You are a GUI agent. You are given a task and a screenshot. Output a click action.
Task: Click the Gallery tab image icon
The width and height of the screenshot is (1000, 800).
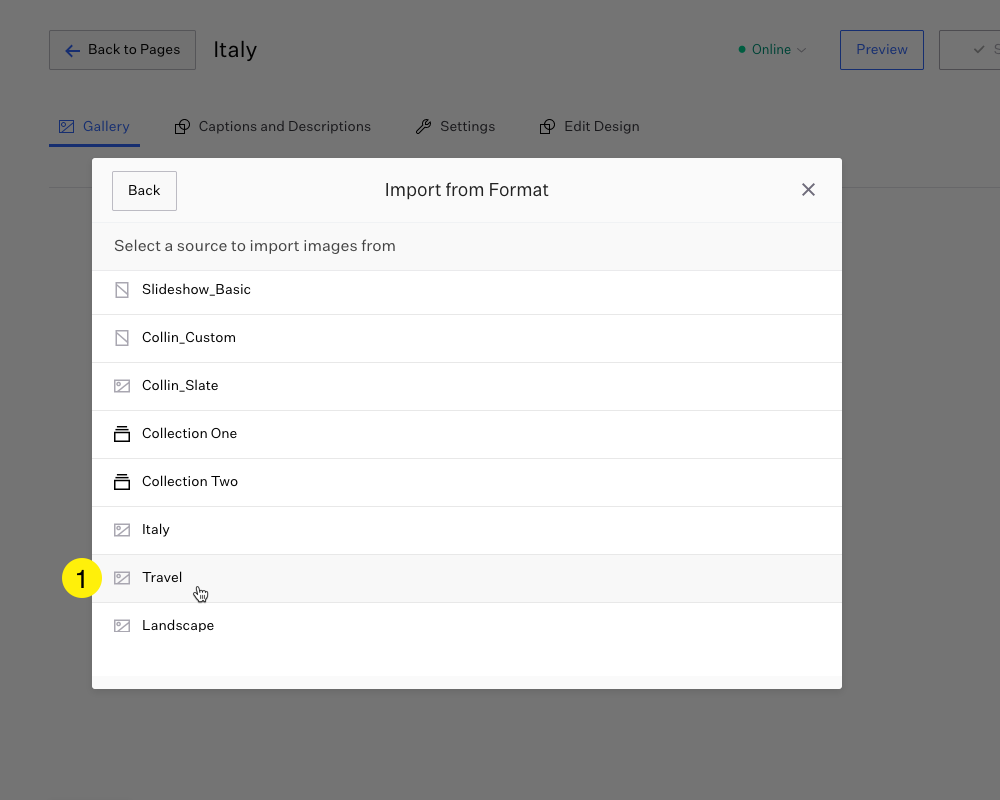coord(66,126)
